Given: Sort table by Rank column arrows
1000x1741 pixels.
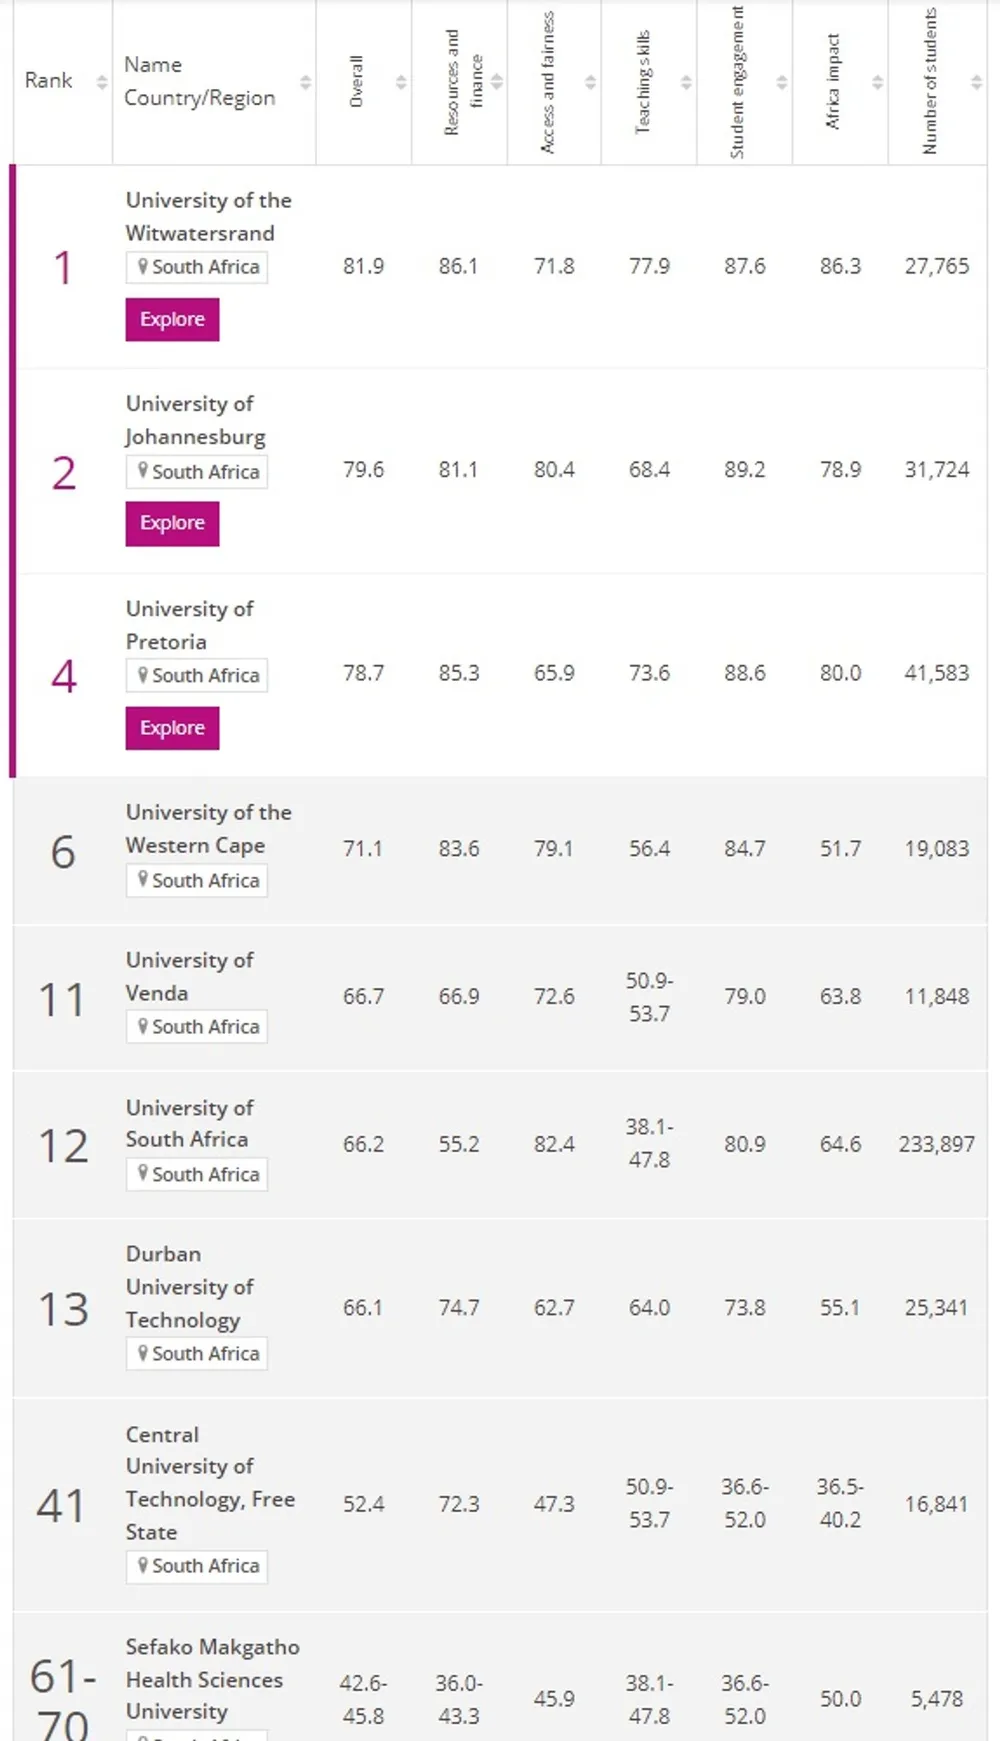Looking at the screenshot, I should (x=101, y=82).
